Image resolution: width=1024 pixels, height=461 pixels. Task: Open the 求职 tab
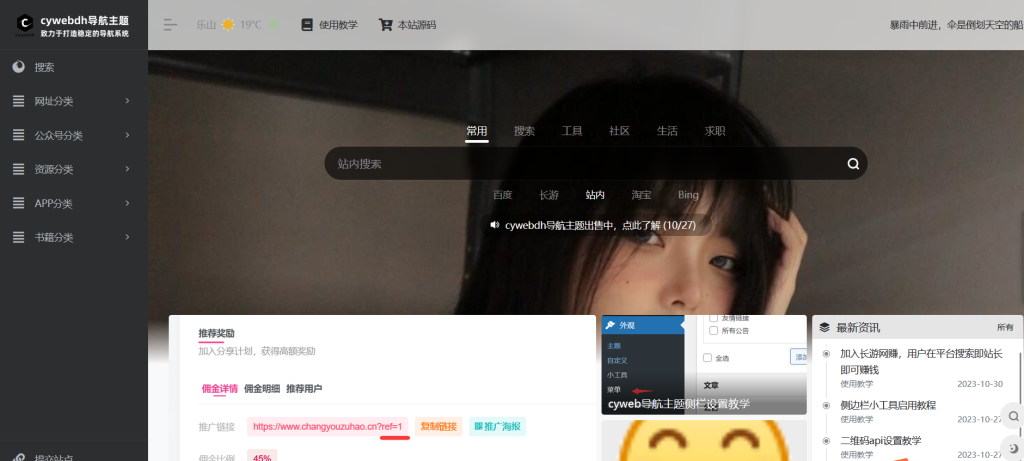(x=715, y=131)
